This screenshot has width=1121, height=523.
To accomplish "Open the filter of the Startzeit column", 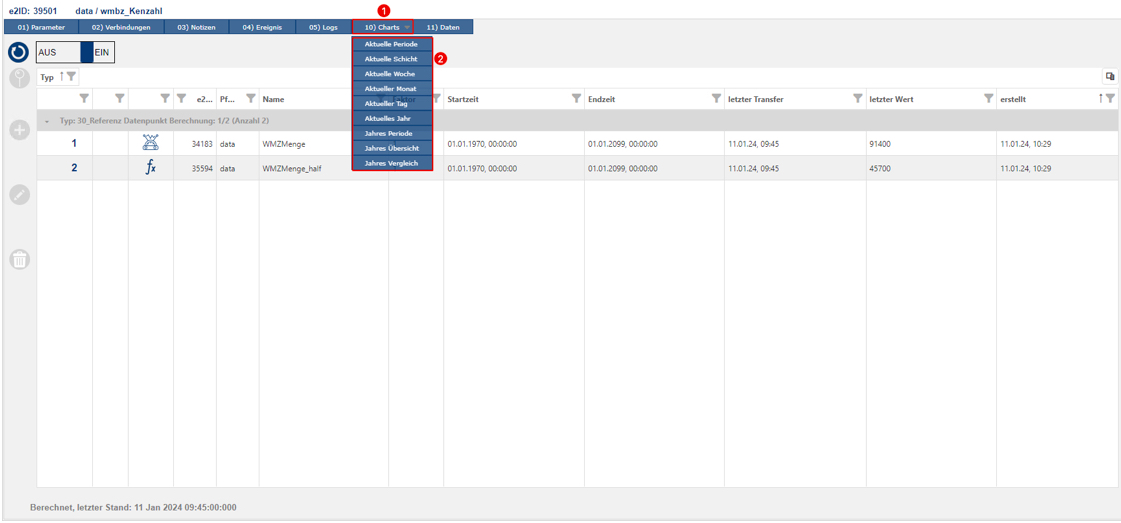I will pyautogui.click(x=576, y=99).
